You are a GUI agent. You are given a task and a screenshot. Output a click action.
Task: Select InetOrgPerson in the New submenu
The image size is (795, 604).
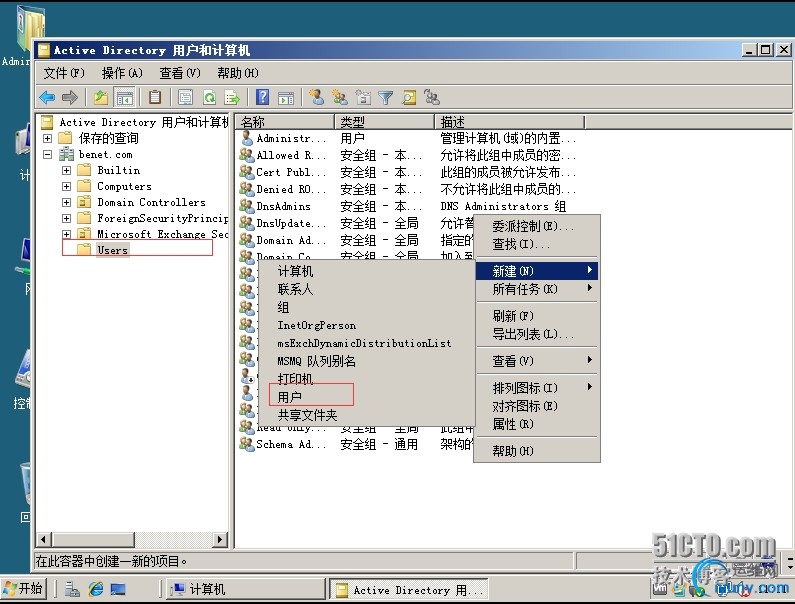pos(367,325)
